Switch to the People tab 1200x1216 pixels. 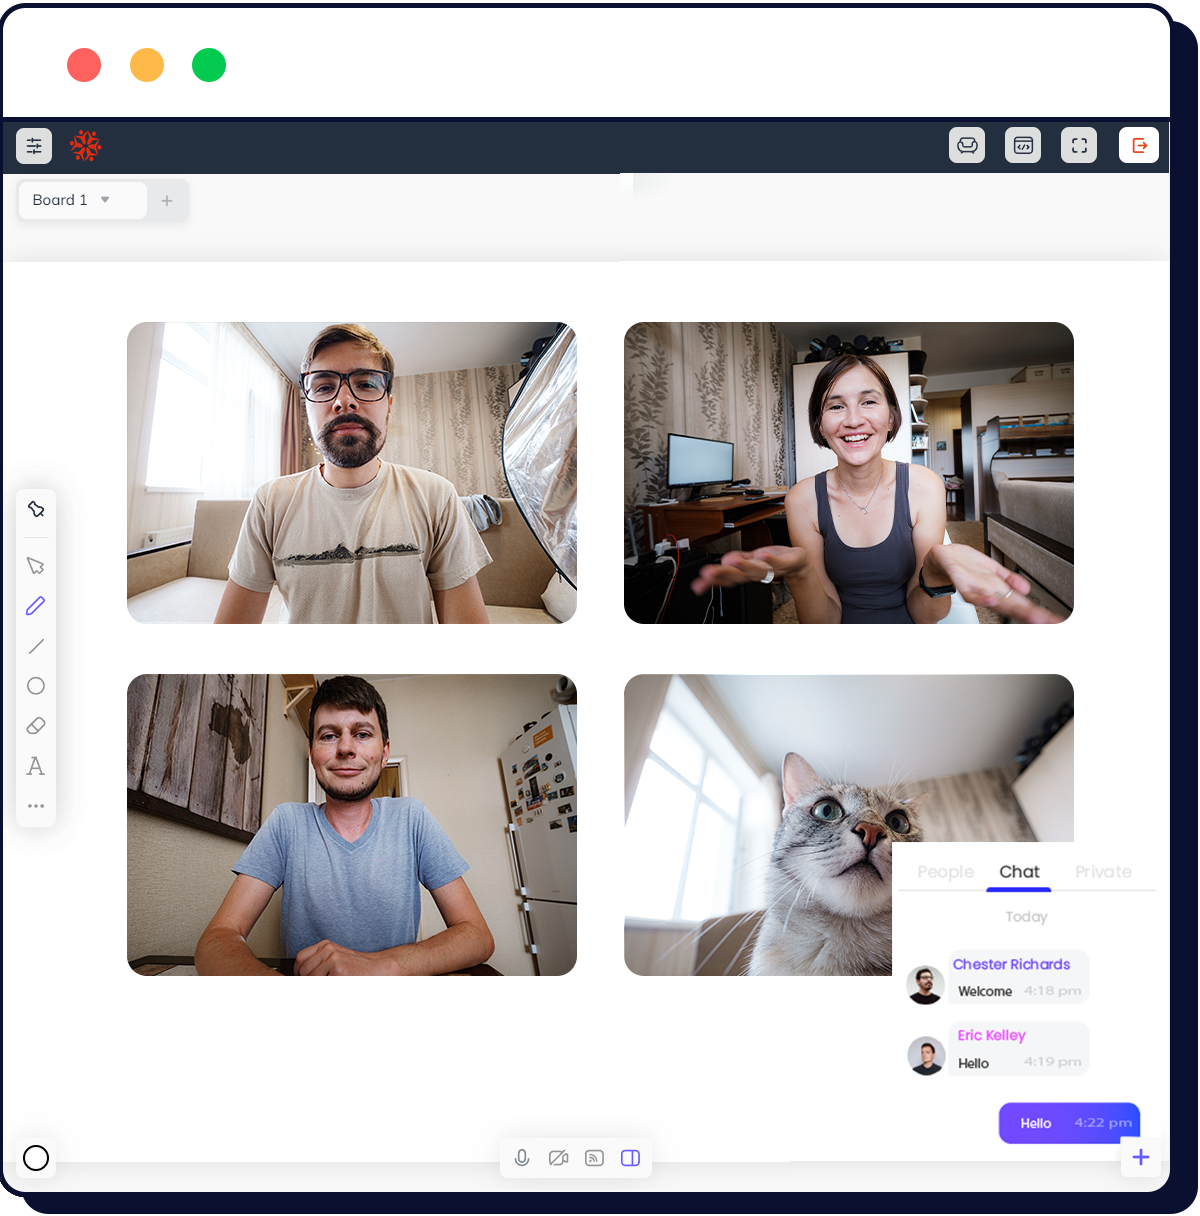click(943, 872)
